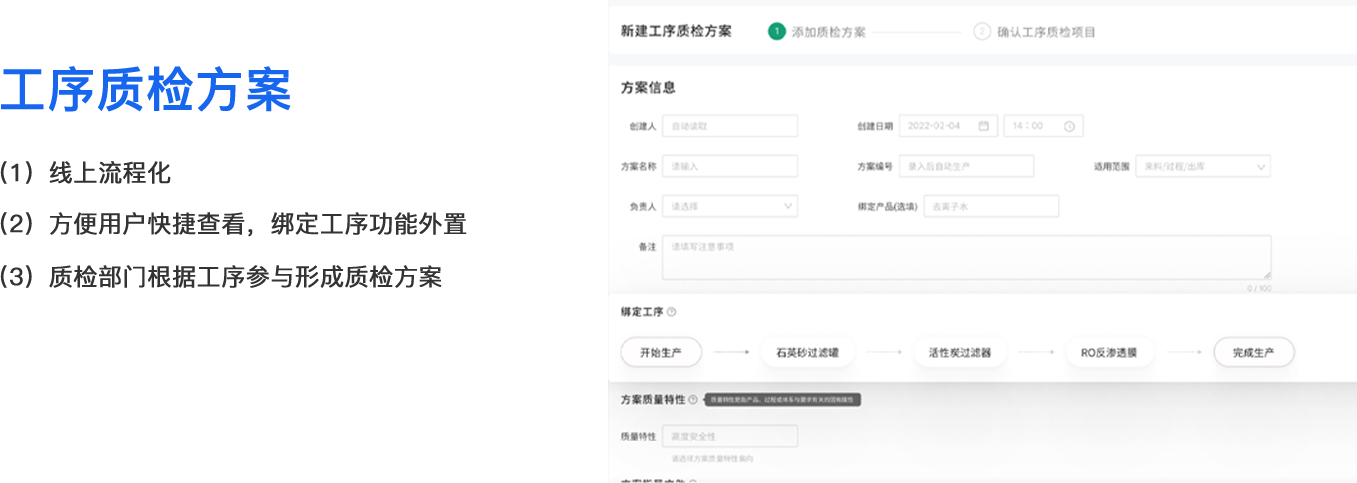Click the 开始生产 process button
This screenshot has height=483, width=1357.
click(661, 352)
